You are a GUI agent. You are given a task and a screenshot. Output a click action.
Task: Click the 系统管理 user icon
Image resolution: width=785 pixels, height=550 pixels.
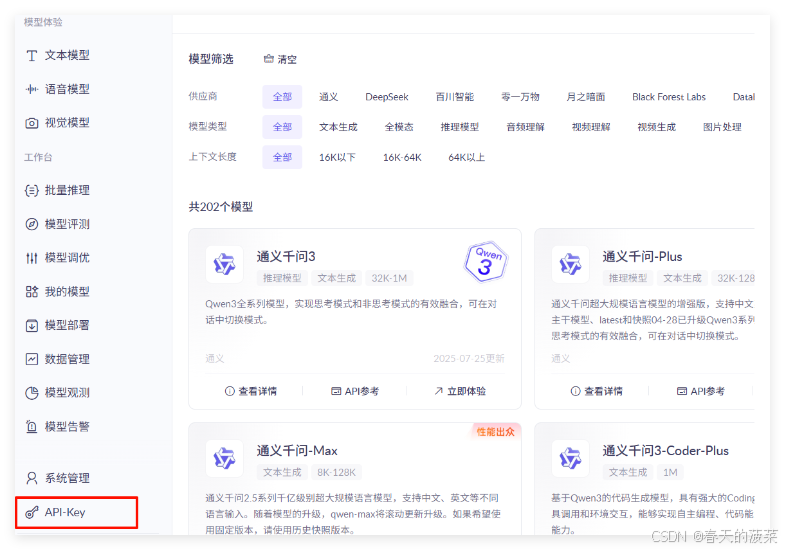[32, 478]
